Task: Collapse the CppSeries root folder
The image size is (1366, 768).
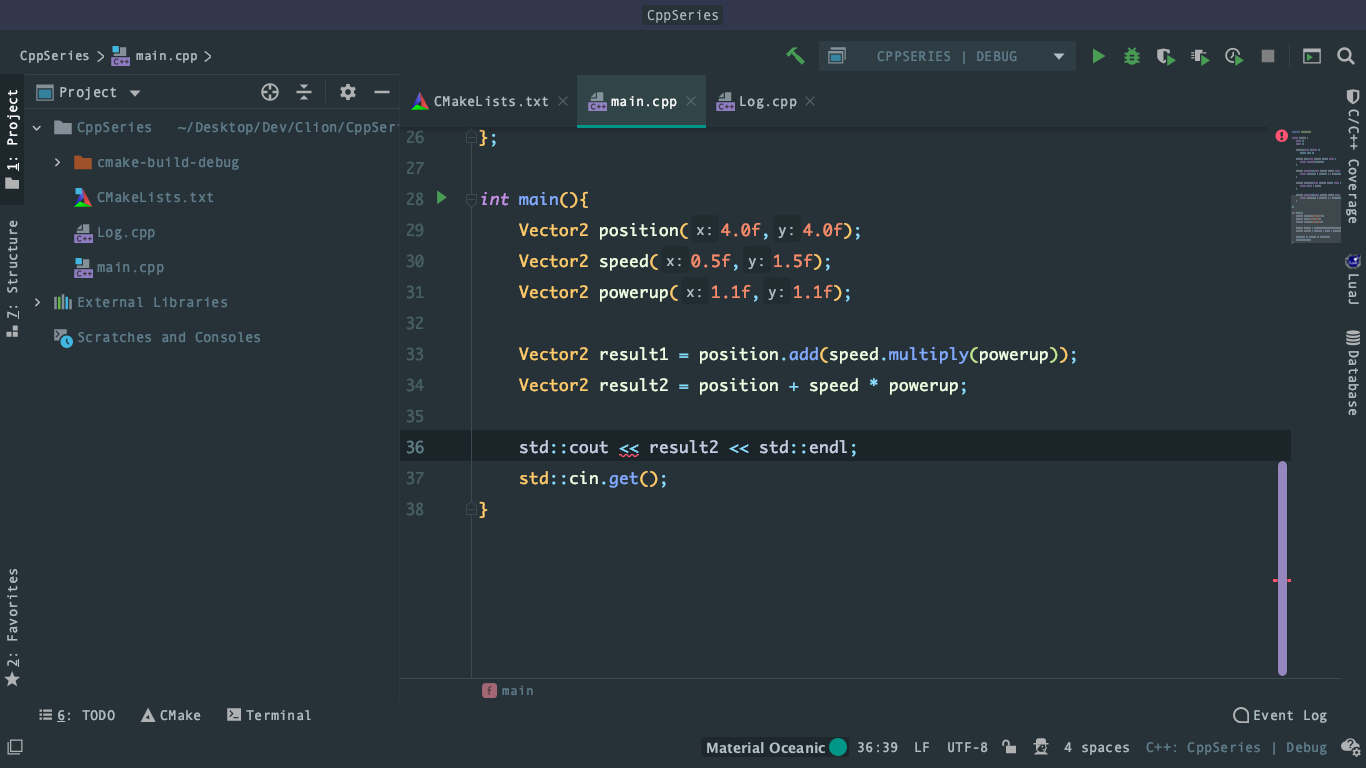Action: pyautogui.click(x=37, y=128)
